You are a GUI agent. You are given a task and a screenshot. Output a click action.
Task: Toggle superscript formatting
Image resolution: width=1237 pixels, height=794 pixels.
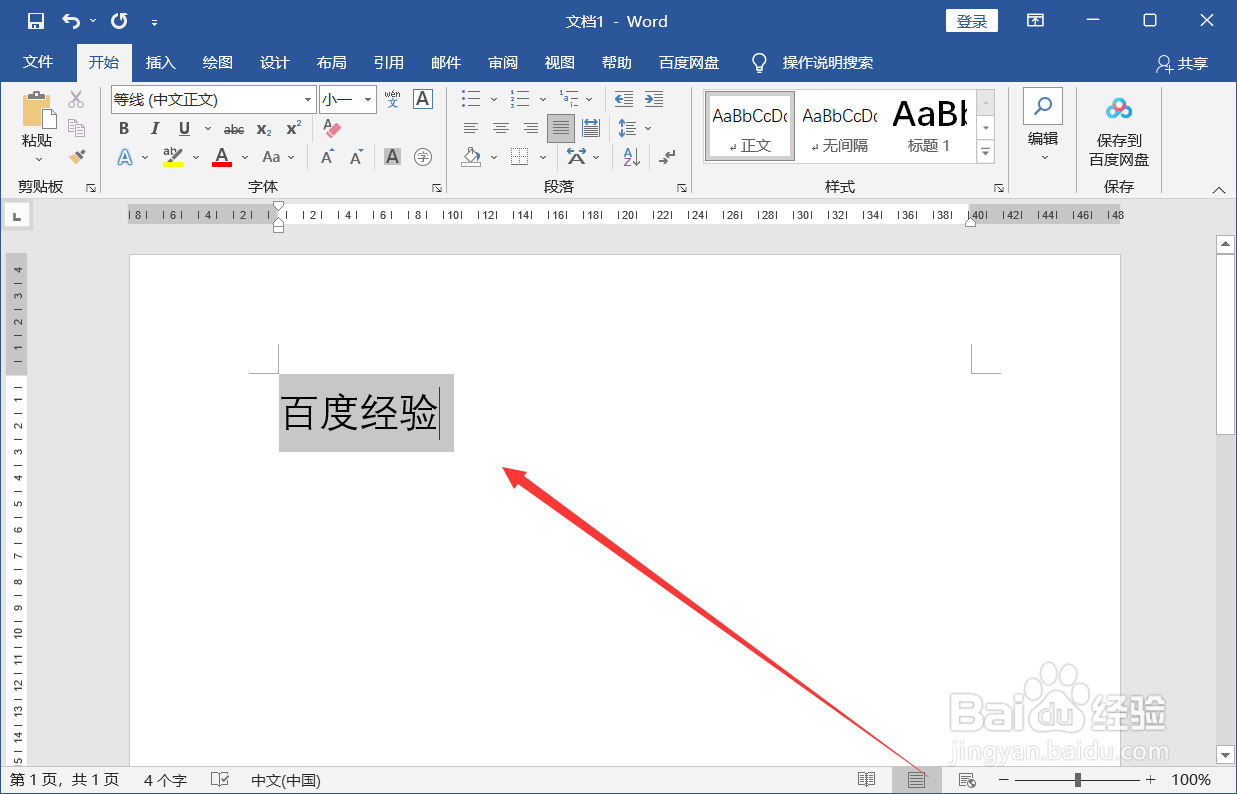pos(293,128)
